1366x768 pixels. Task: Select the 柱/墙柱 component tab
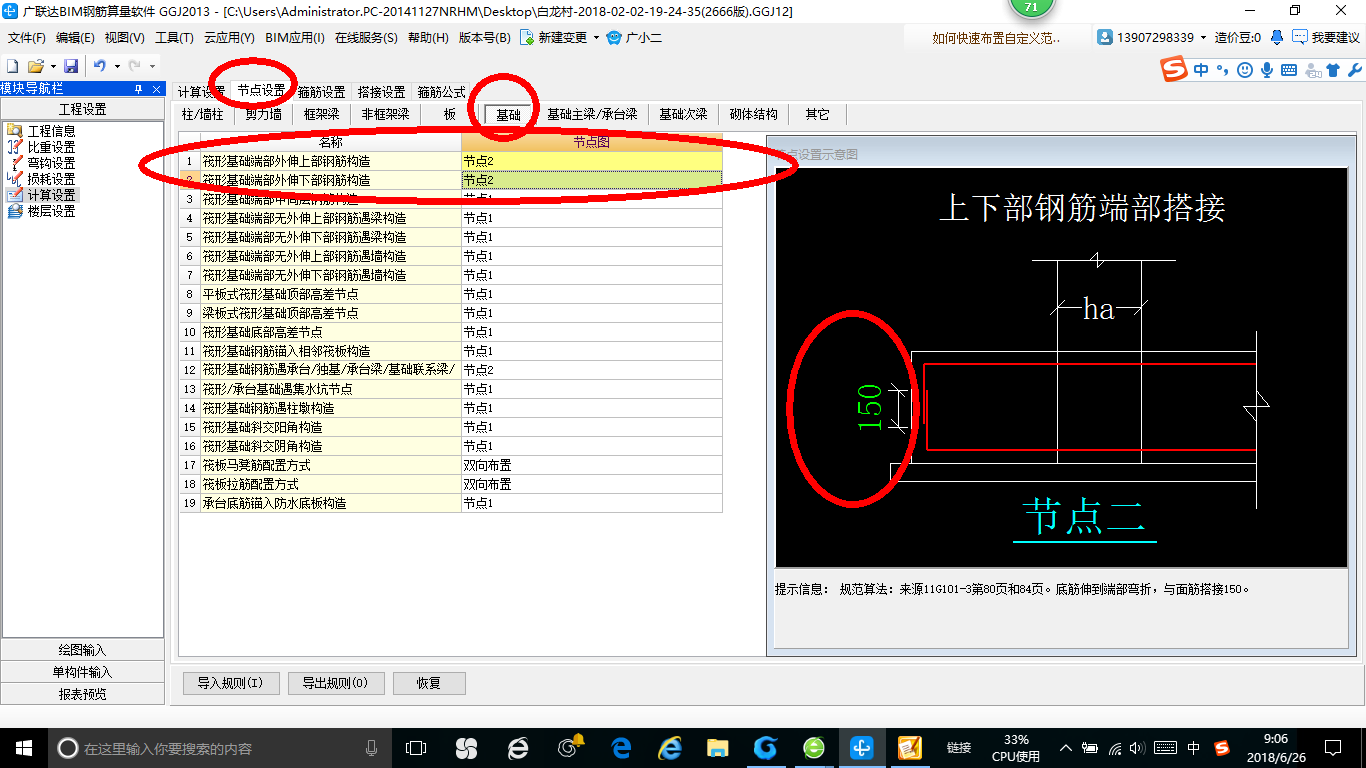click(x=203, y=114)
